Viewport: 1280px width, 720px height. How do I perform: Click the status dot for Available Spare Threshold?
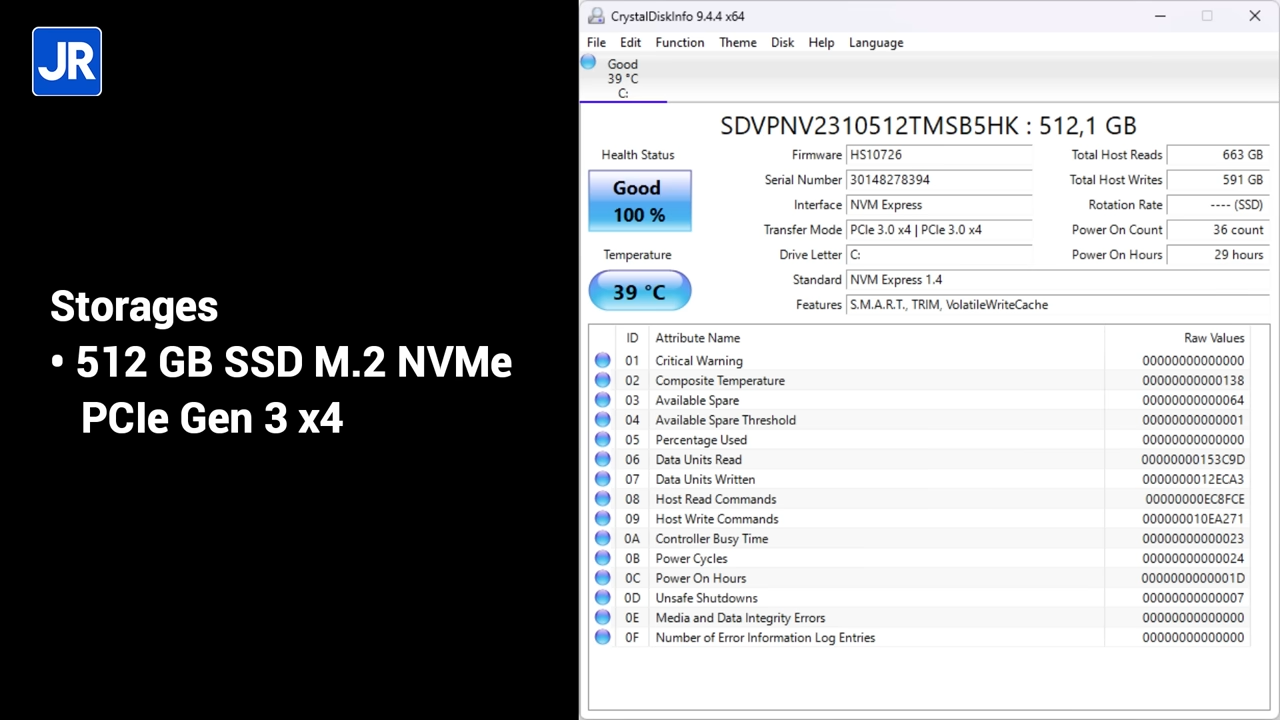[602, 420]
